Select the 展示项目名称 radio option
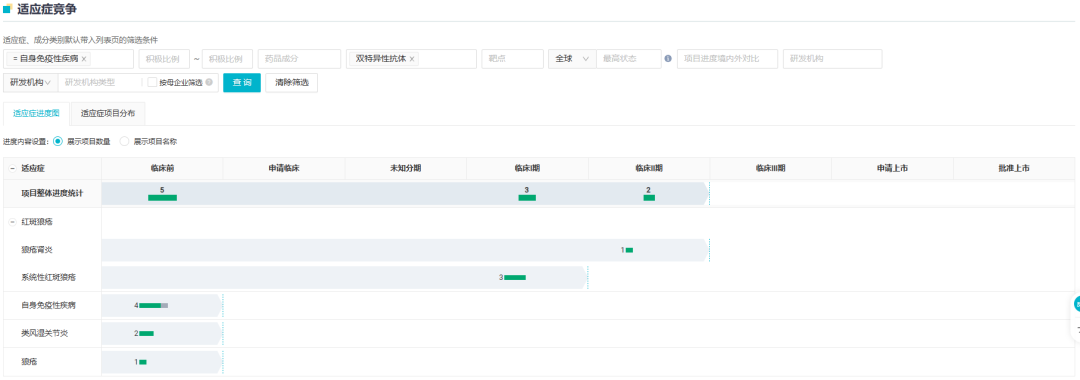The width and height of the screenshot is (1080, 380). click(125, 141)
